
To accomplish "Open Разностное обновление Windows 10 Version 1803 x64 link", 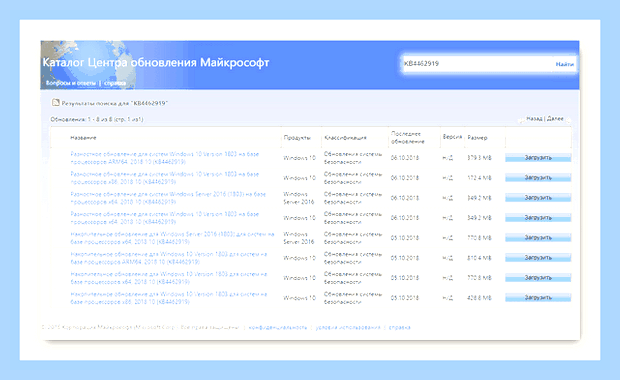I will (x=165, y=218).
